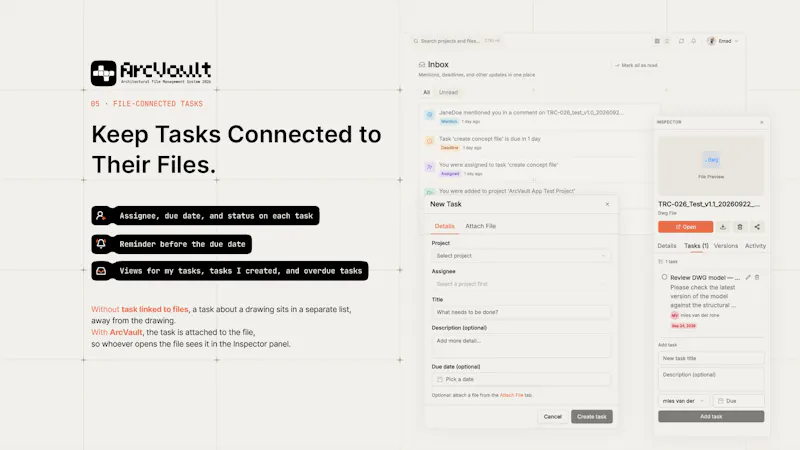Click Inspector Description (optional) field
This screenshot has height=450, width=800.
711,380
